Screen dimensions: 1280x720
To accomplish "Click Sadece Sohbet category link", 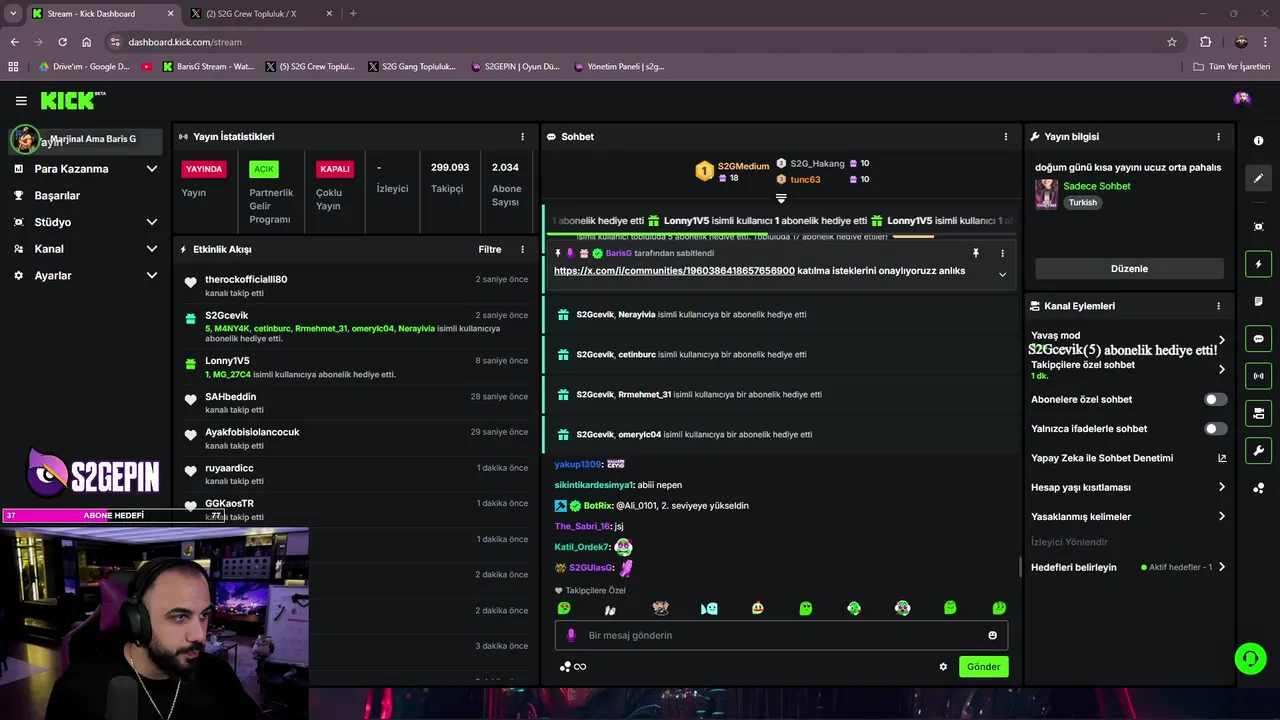I will 1097,186.
